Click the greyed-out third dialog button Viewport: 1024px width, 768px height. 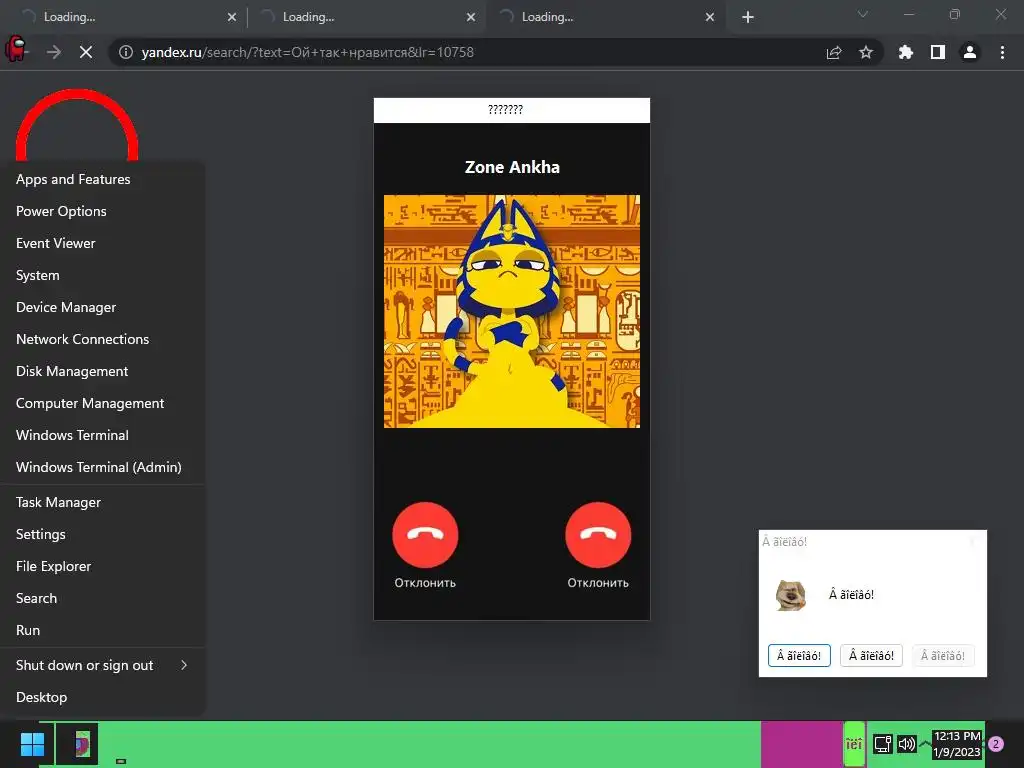click(943, 656)
